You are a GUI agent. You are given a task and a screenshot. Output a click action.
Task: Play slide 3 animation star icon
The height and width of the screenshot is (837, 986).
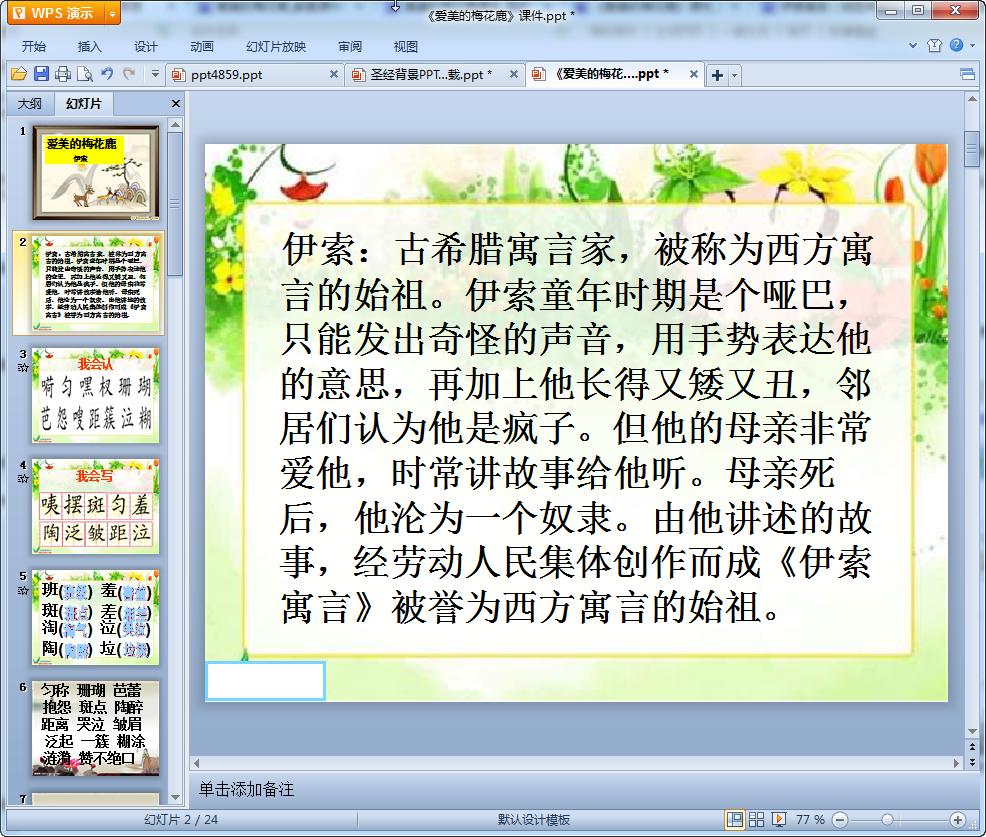click(23, 368)
